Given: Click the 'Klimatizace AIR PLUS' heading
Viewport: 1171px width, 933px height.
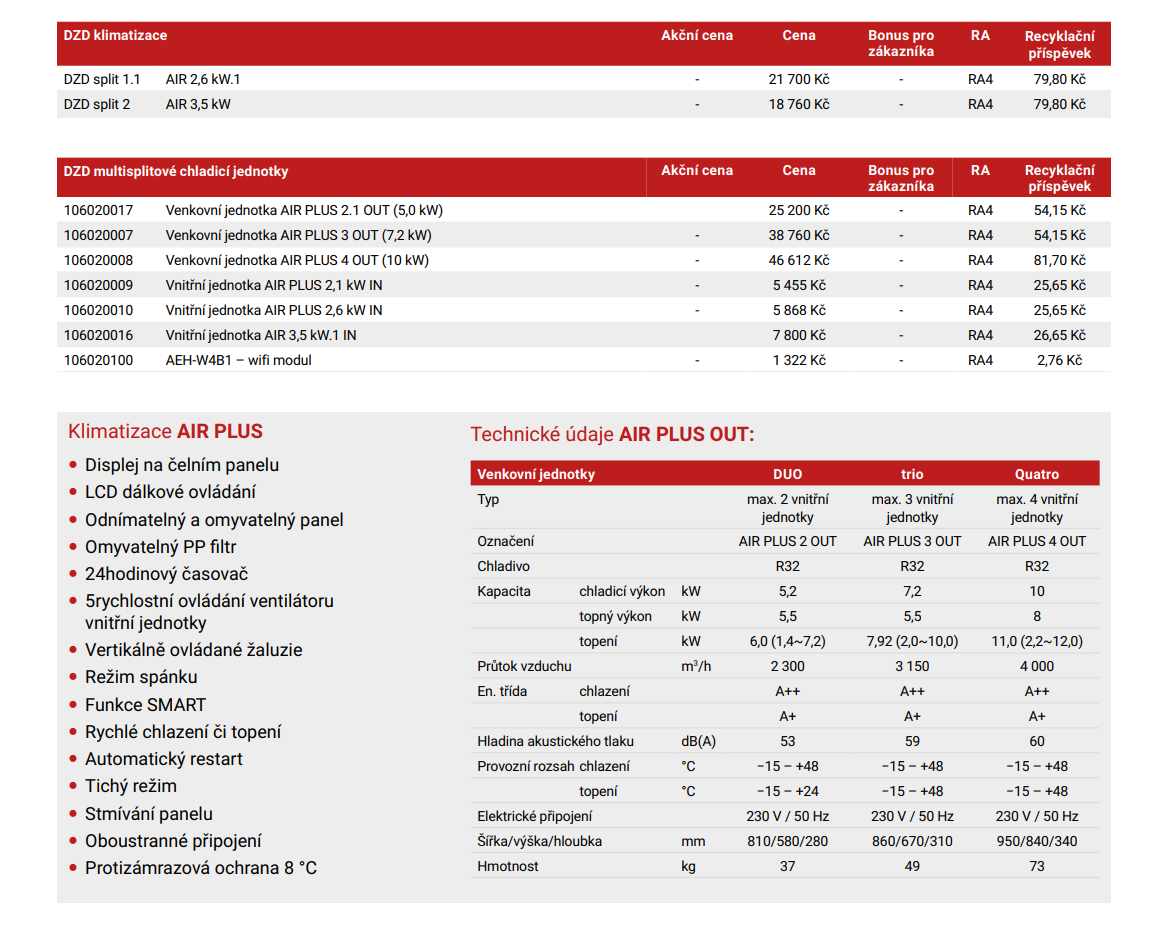Looking at the screenshot, I should click(165, 431).
